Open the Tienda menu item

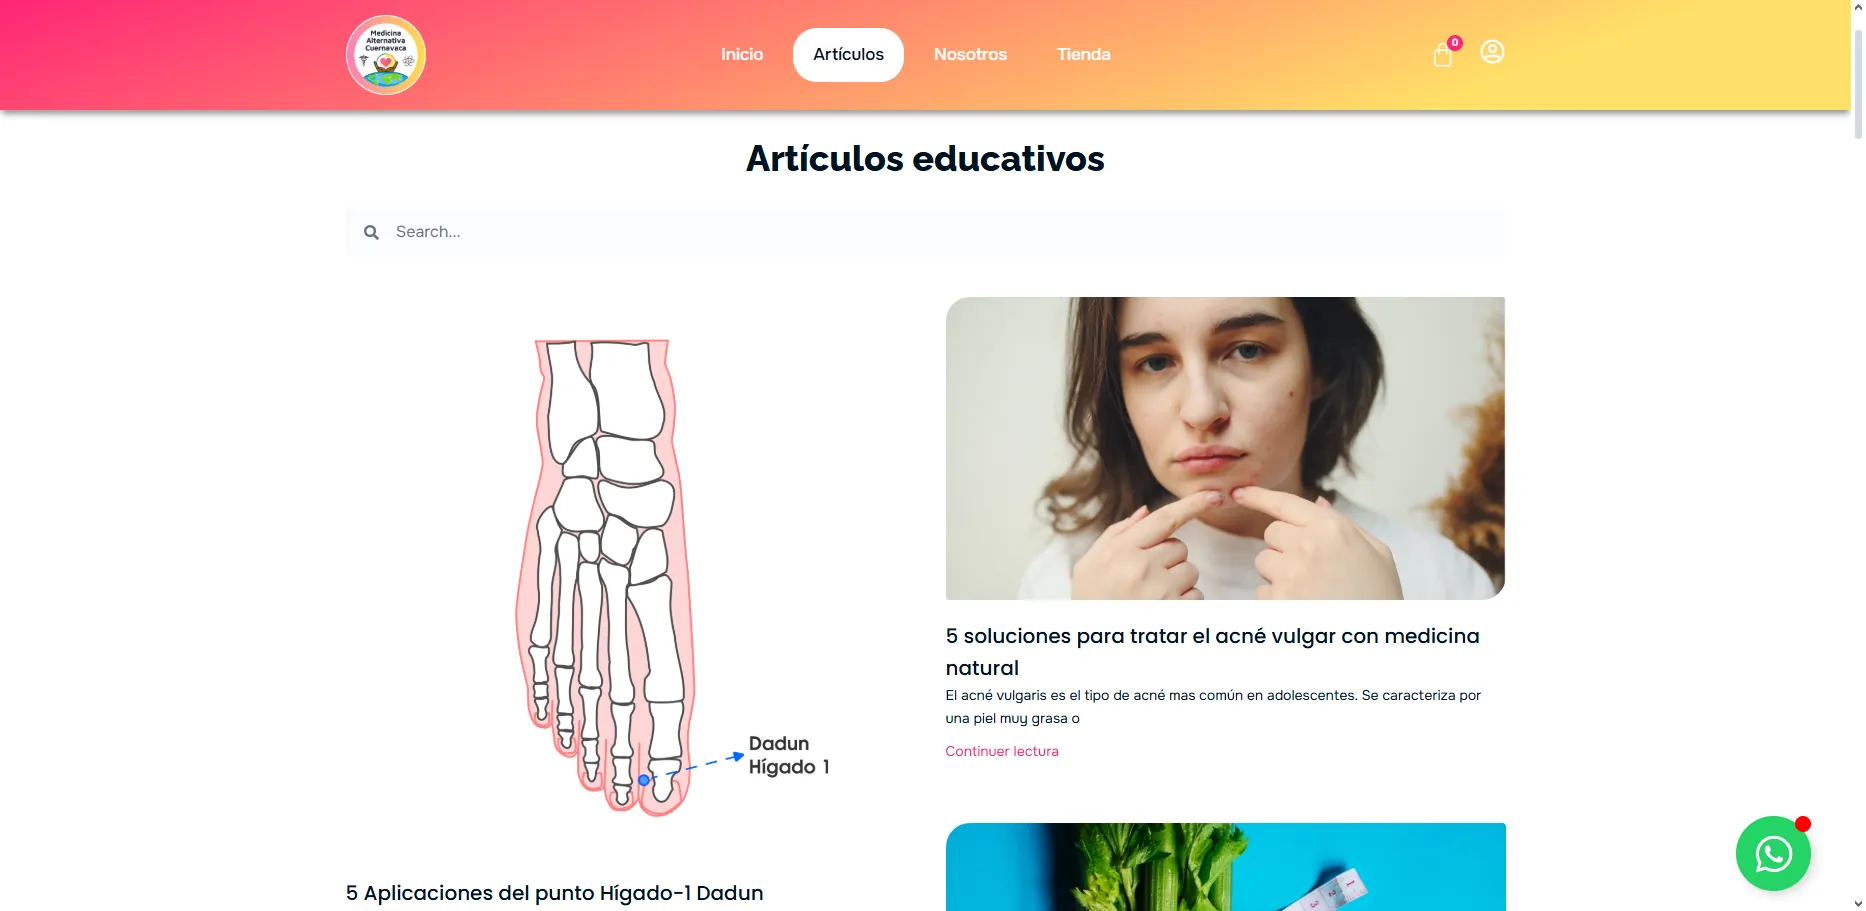[1084, 55]
